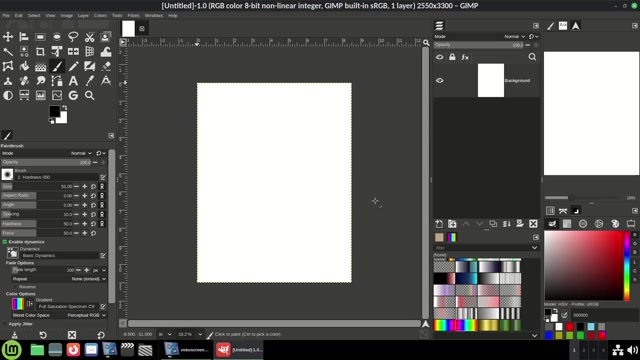
Task: Select the Alignment tool
Action: pyautogui.click(x=24, y=37)
